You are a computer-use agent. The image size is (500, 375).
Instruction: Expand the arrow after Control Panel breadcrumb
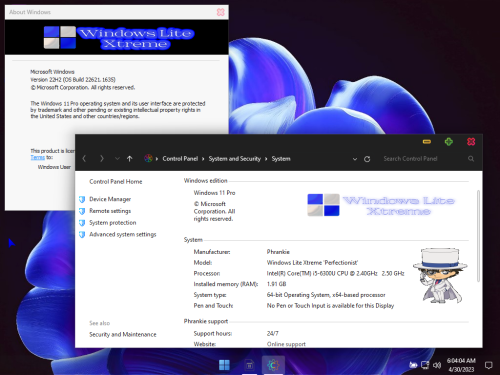203,159
